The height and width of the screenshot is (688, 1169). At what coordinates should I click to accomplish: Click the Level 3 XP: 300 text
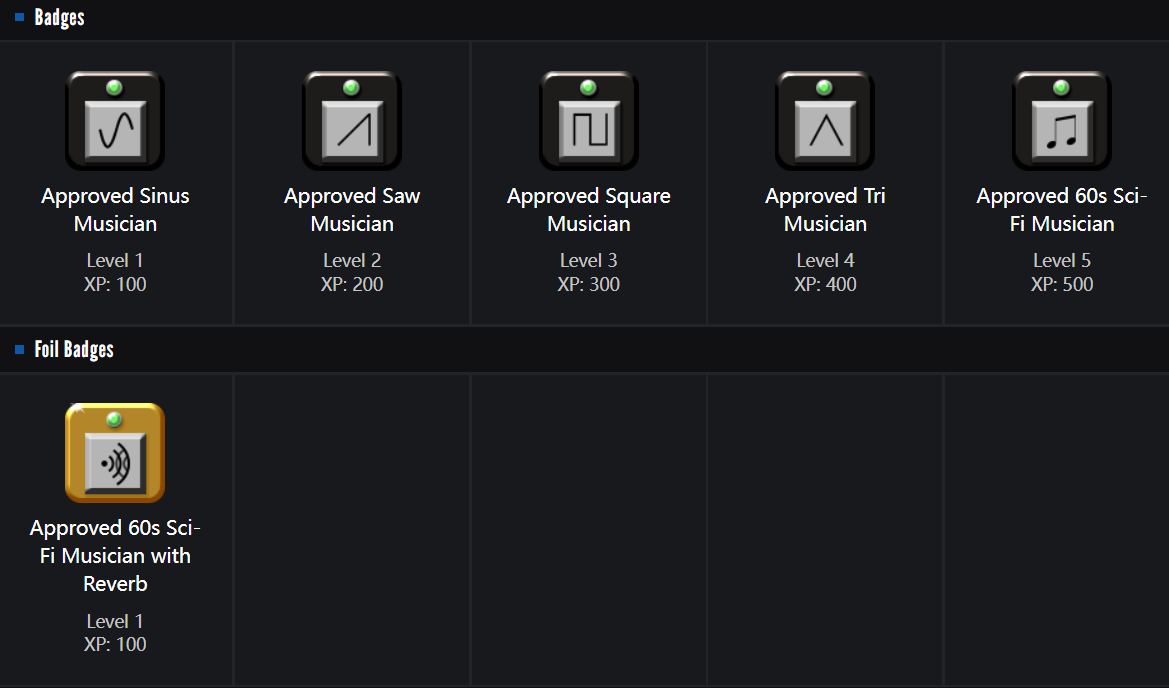pos(589,272)
